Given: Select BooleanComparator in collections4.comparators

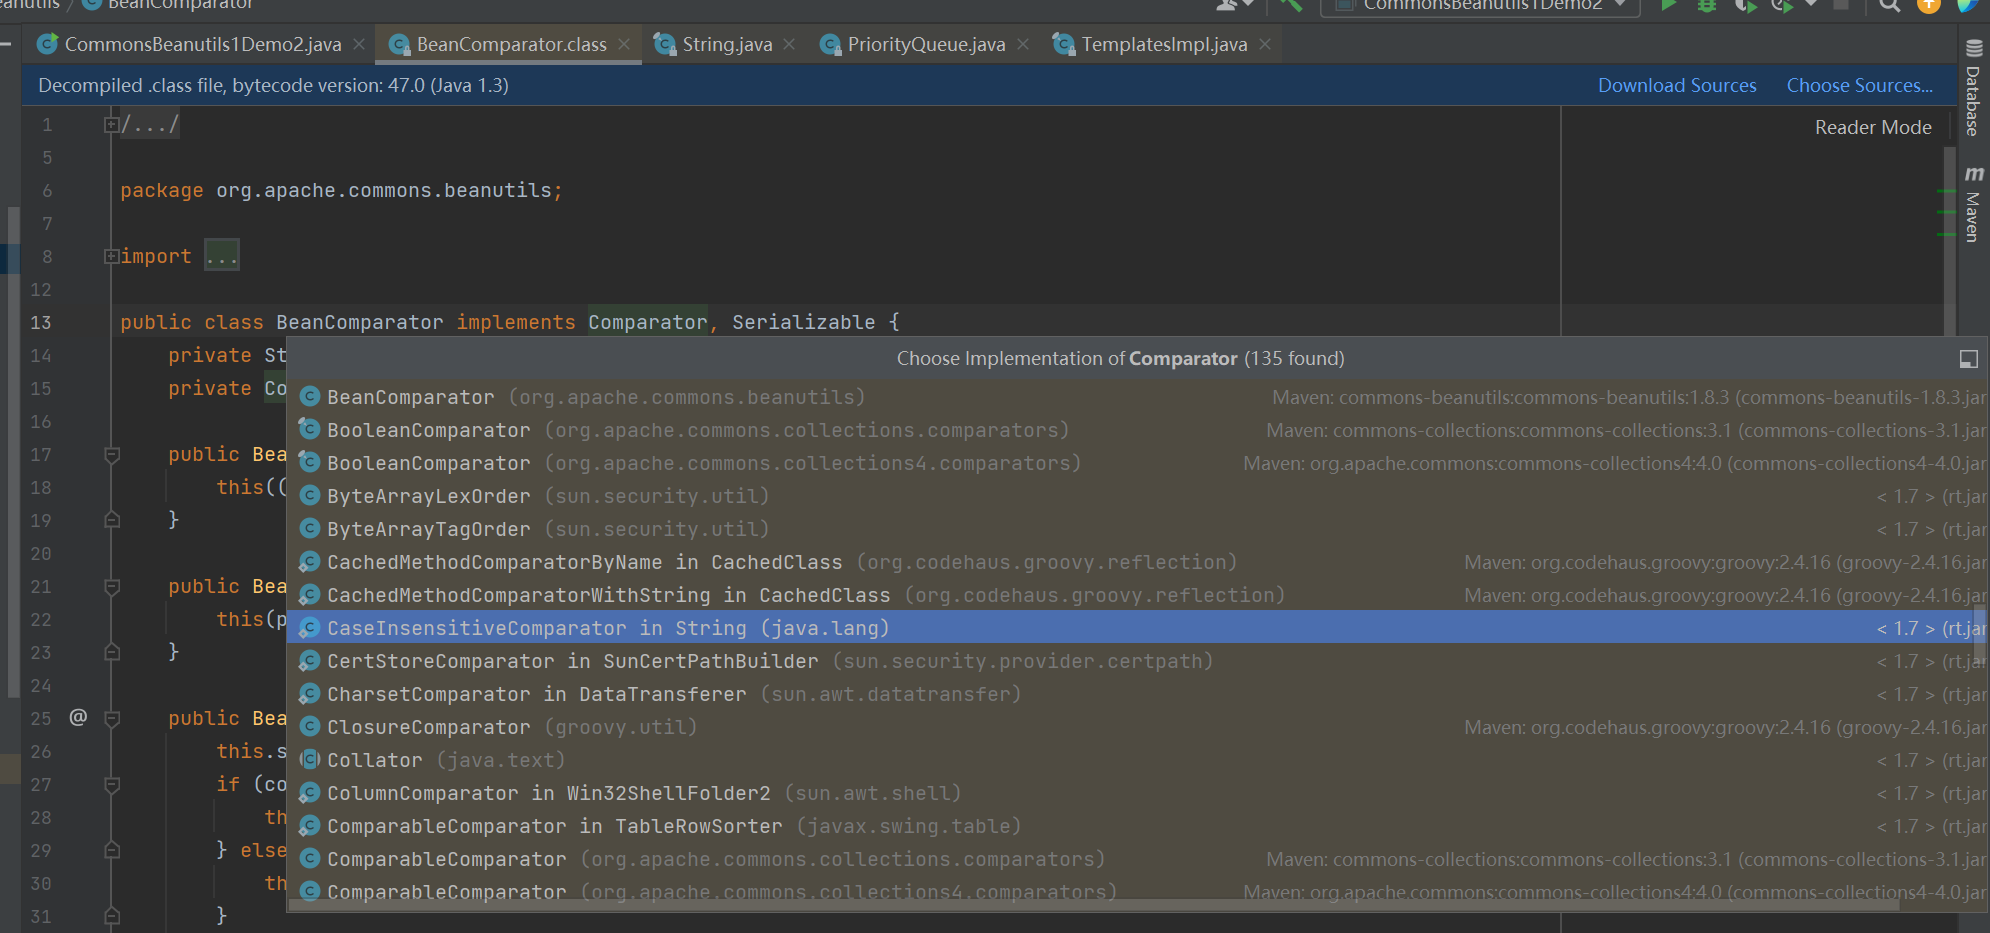Looking at the screenshot, I should pyautogui.click(x=1137, y=463).
